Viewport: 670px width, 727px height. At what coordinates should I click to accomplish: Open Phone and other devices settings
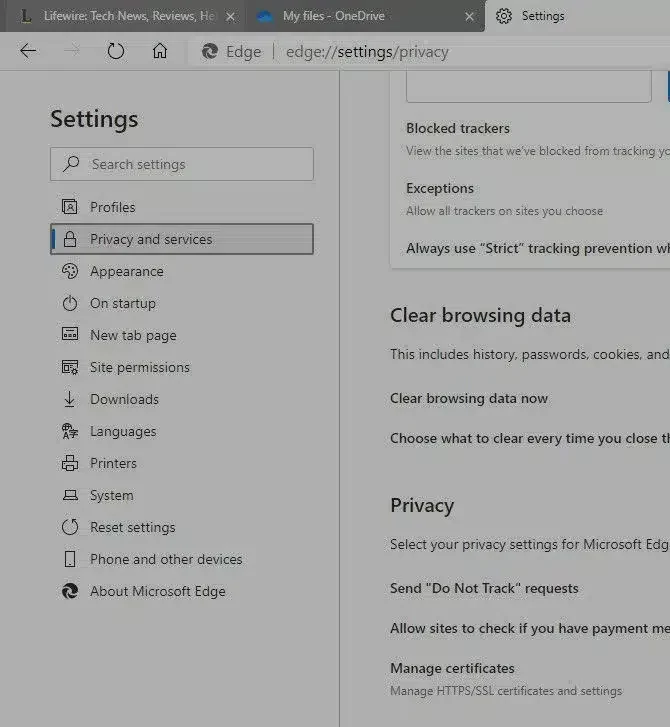182,559
